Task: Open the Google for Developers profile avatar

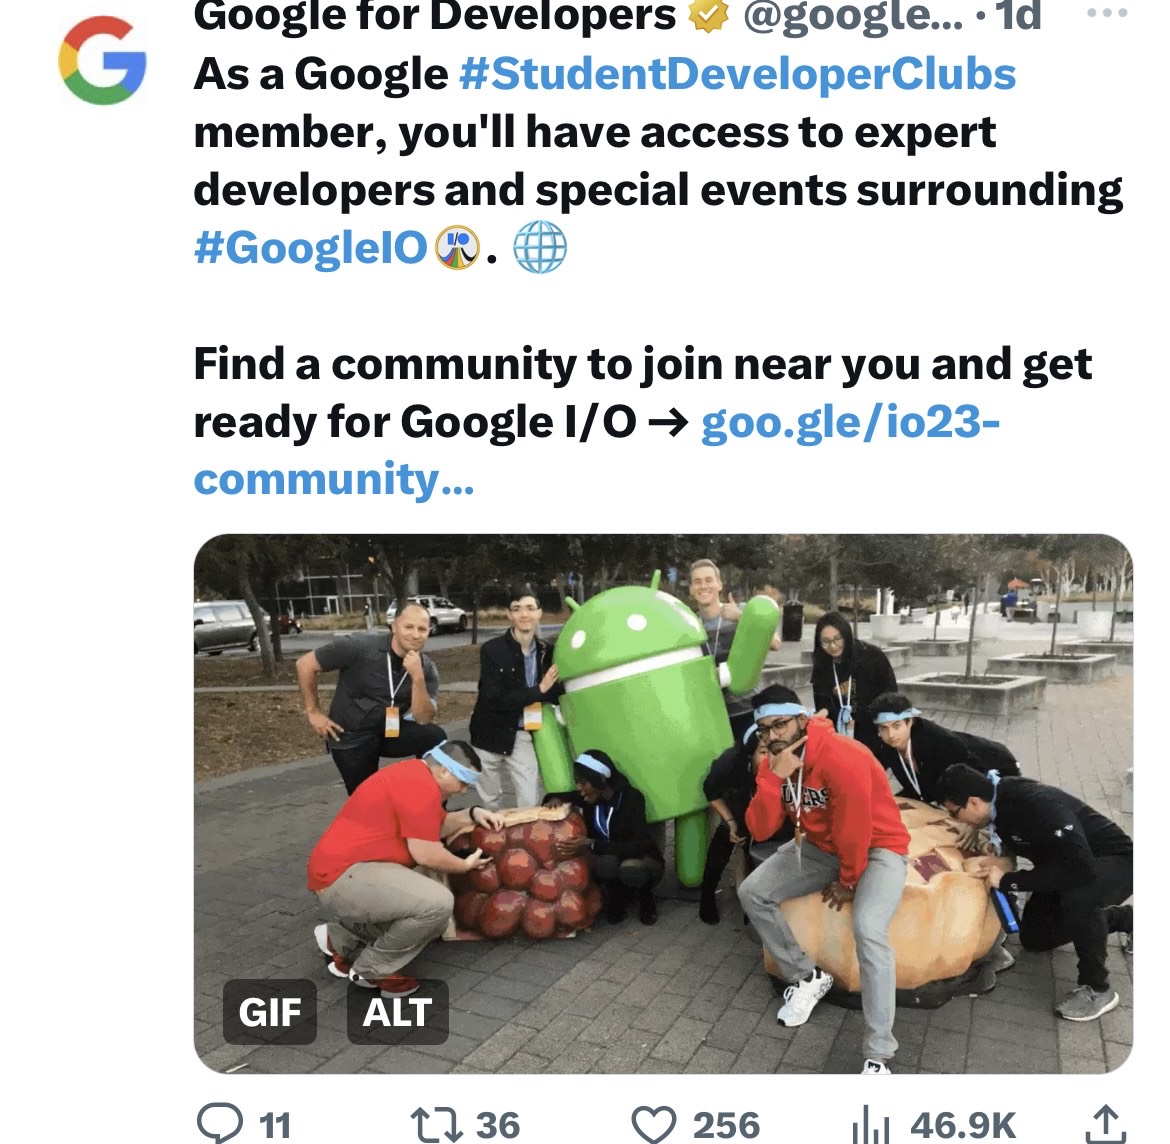Action: [x=102, y=60]
